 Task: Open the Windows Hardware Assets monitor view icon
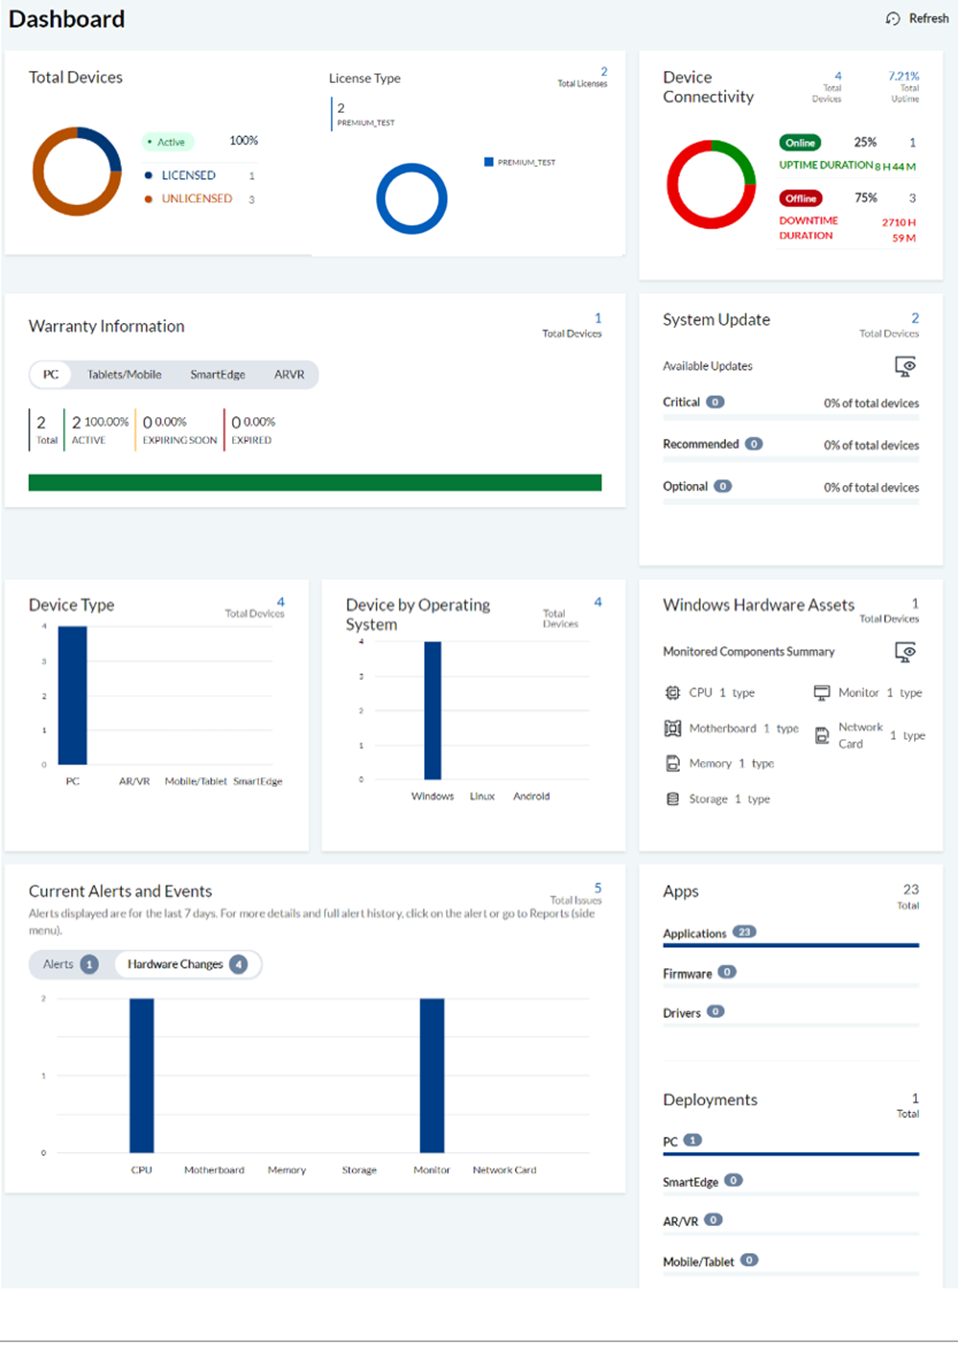point(905,652)
